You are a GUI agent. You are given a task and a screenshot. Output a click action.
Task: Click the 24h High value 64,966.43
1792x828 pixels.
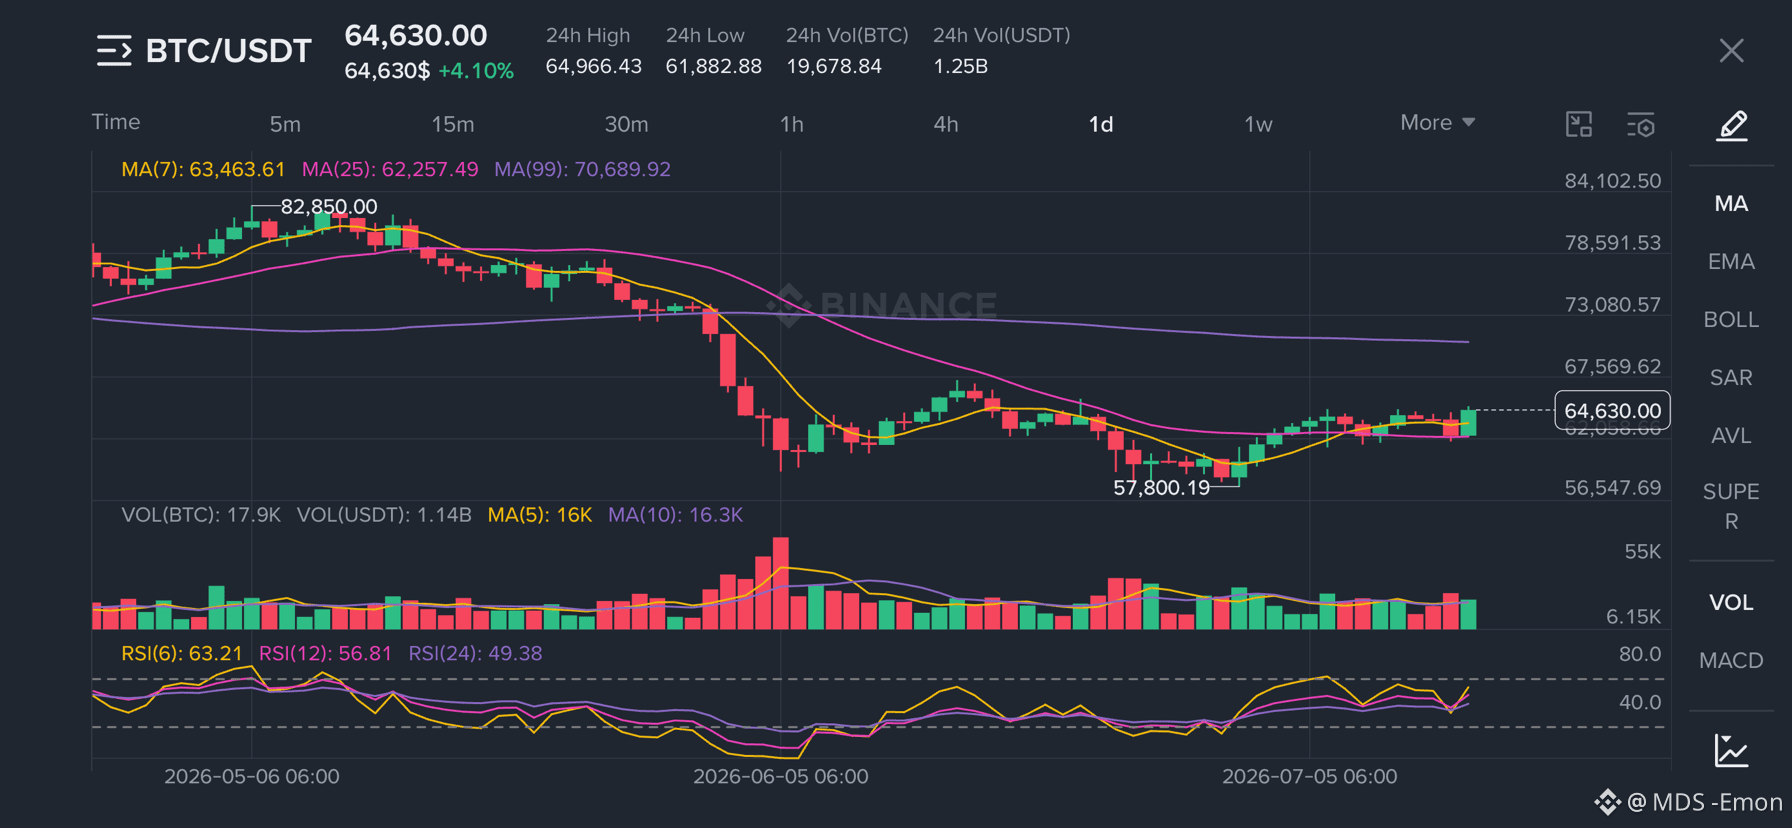coord(593,66)
